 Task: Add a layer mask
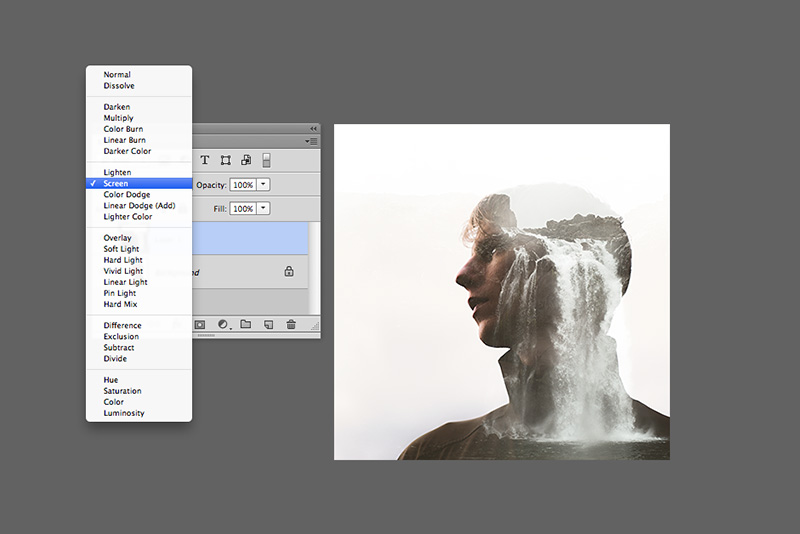pos(199,324)
